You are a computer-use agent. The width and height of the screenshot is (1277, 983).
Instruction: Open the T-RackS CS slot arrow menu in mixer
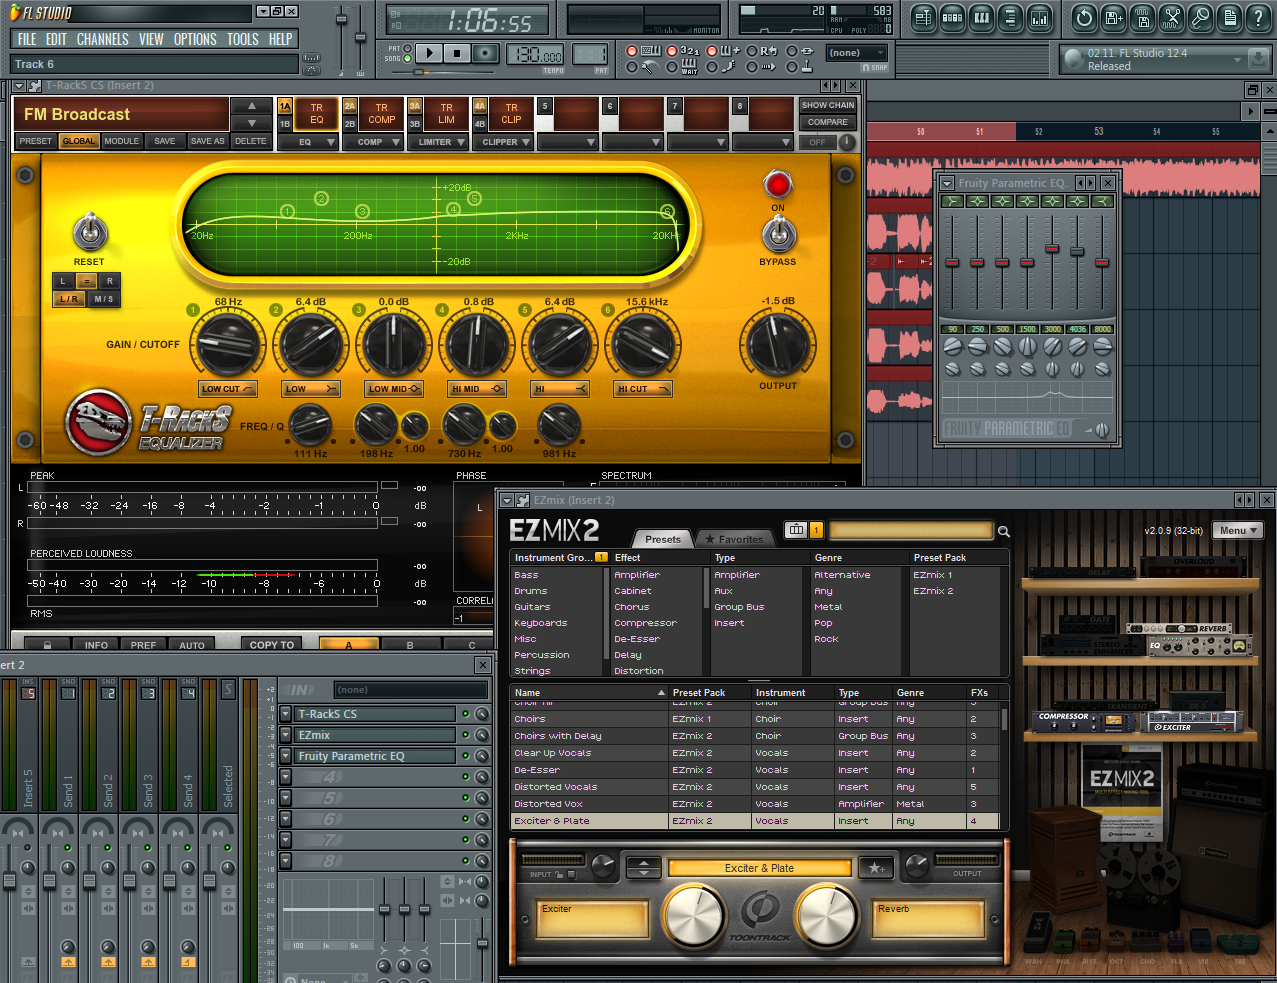tap(285, 714)
